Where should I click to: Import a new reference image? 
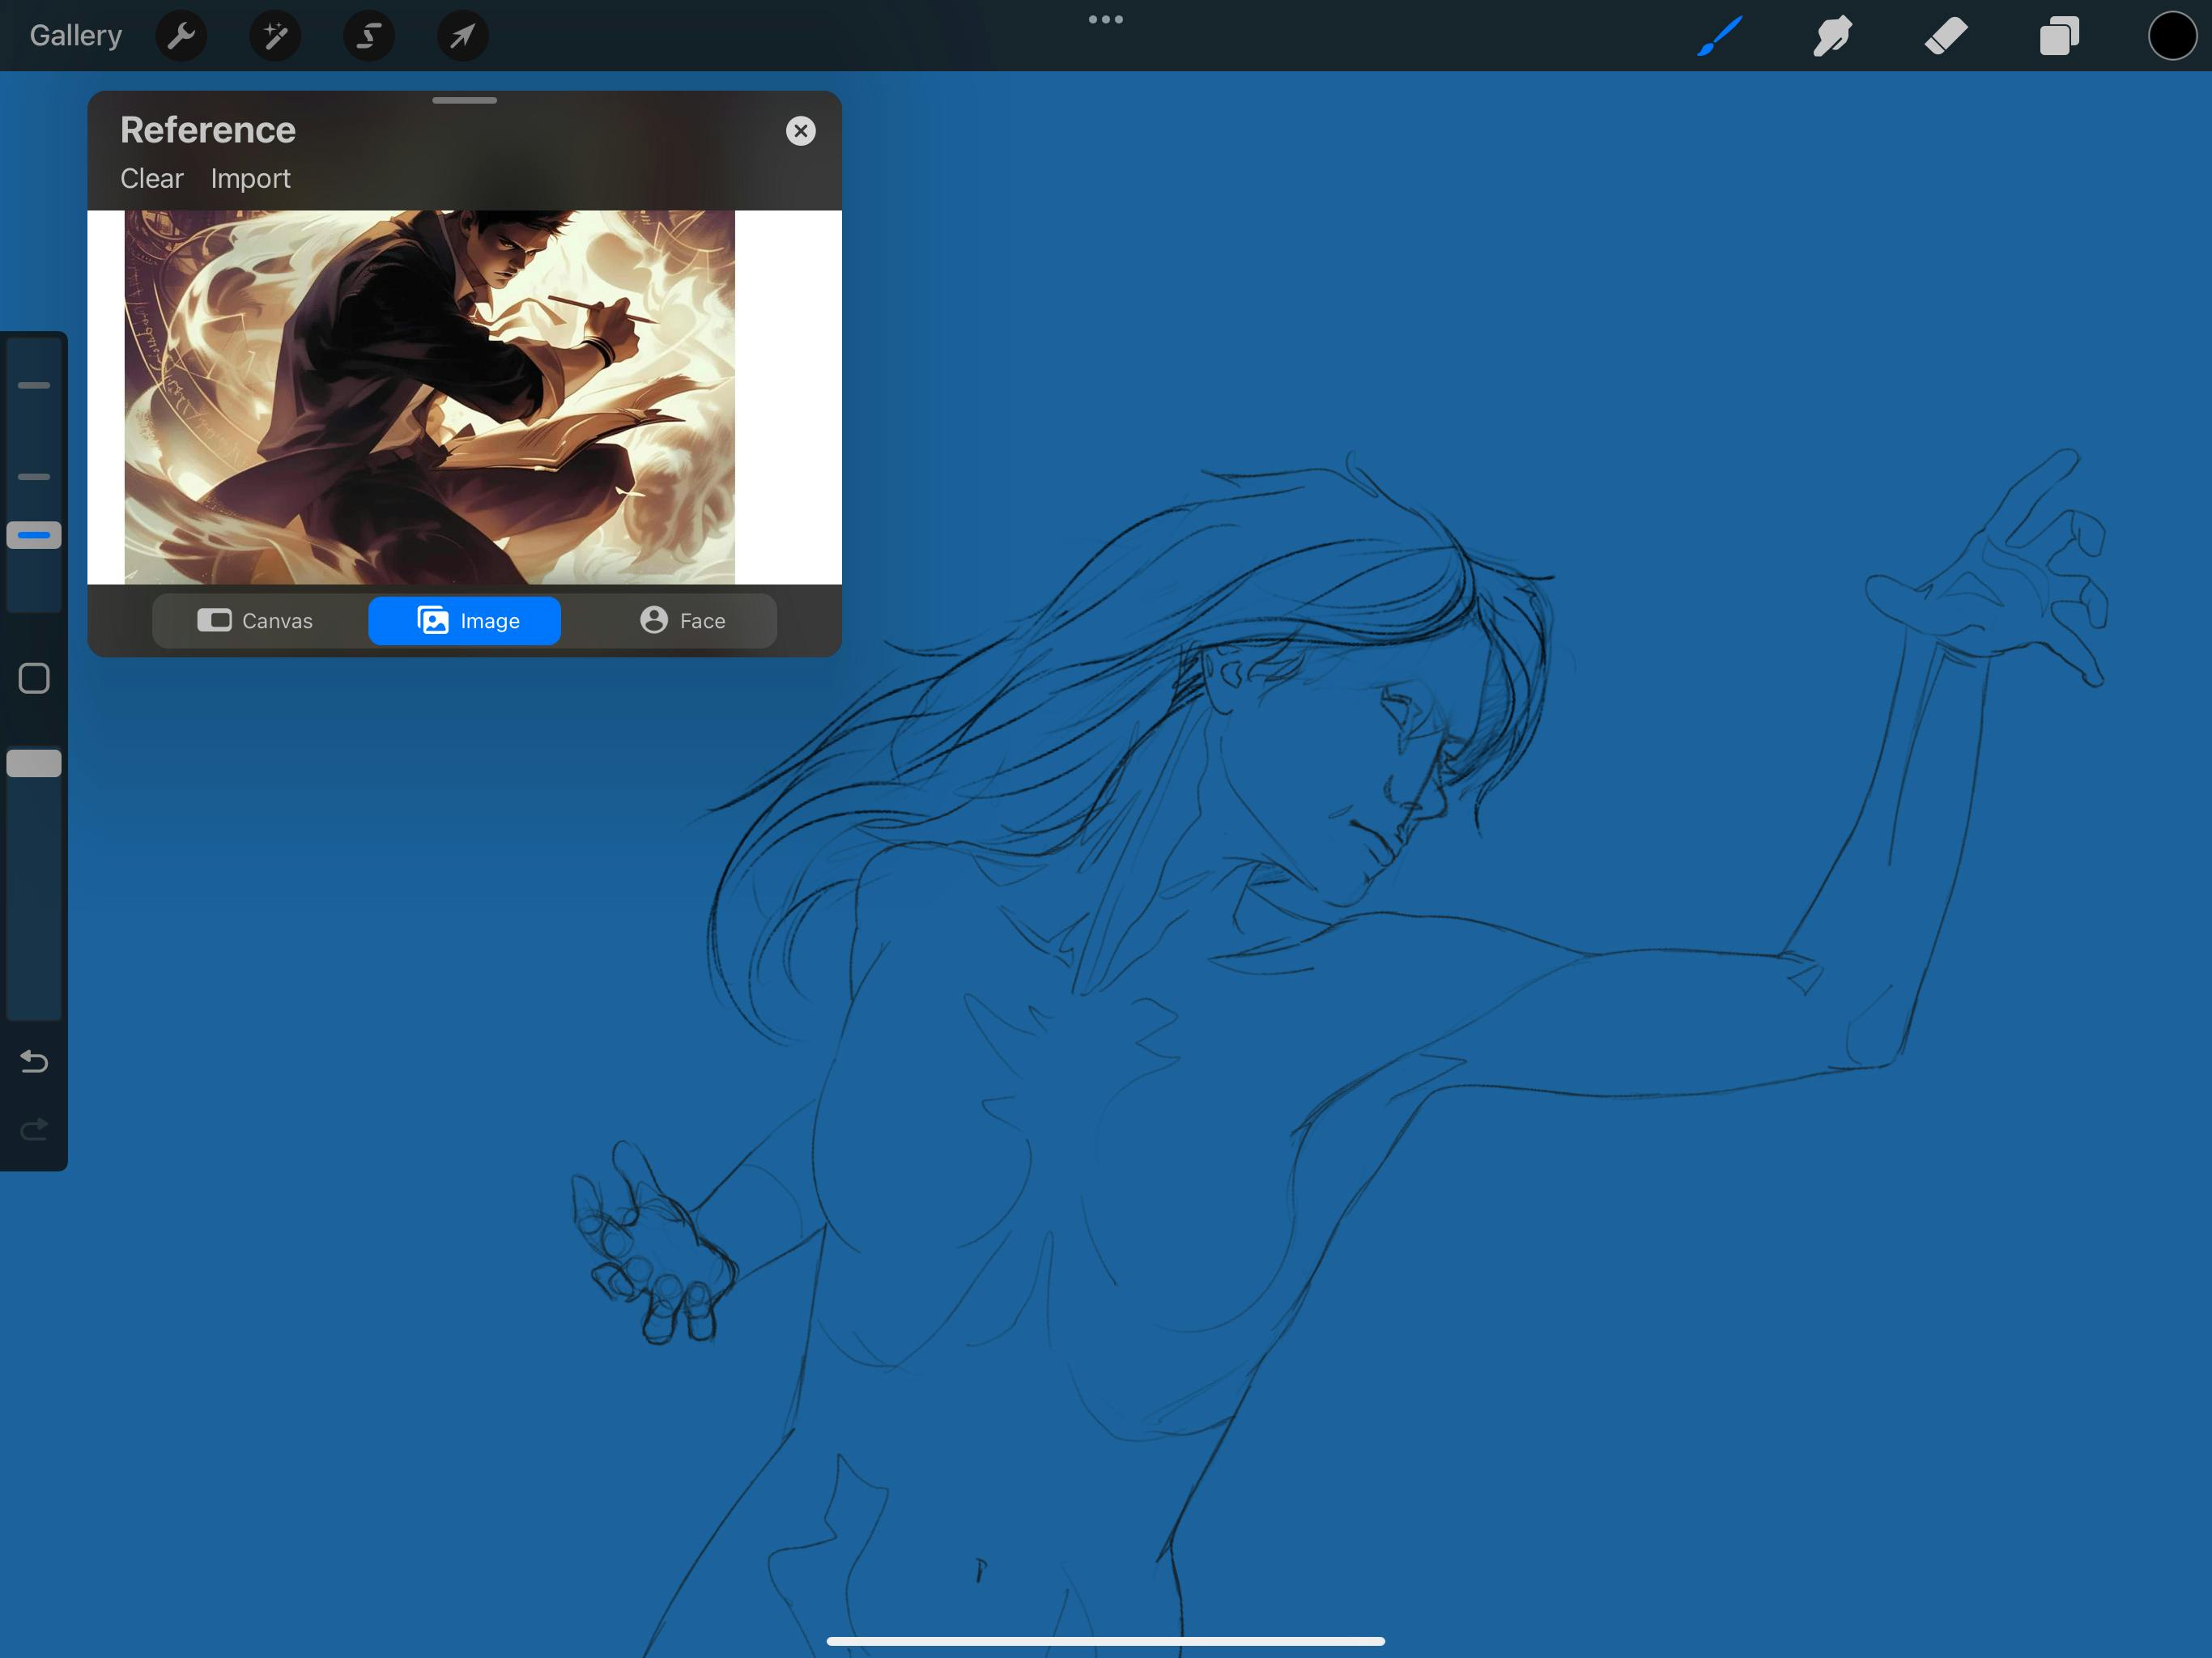click(250, 178)
